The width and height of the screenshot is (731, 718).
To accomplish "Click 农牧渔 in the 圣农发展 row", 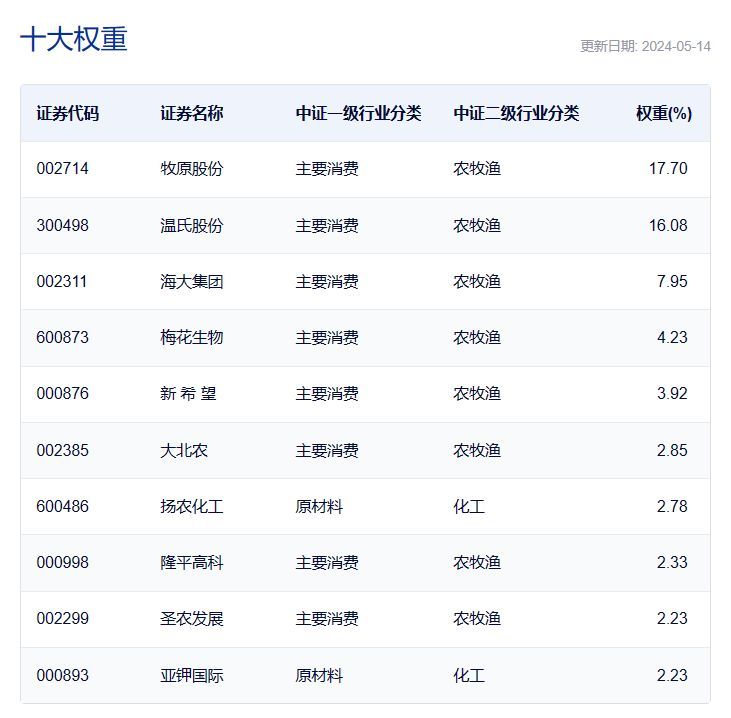I will pos(477,618).
